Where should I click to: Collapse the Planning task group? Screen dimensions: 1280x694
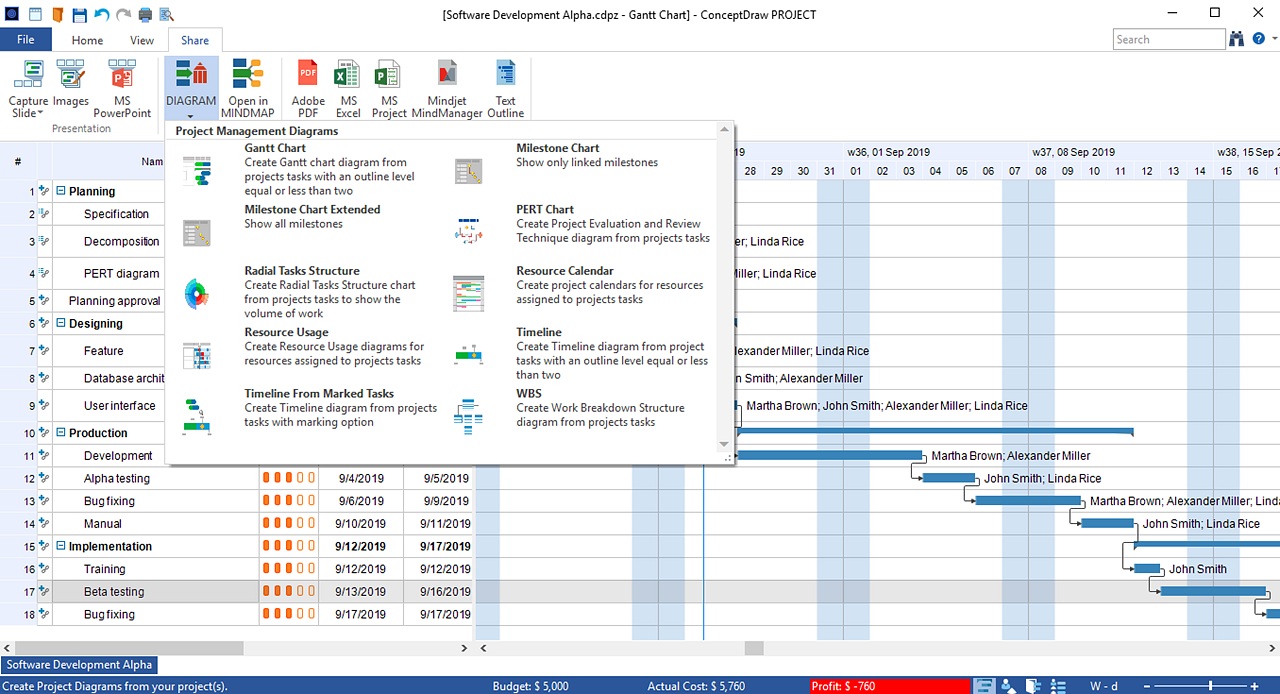coord(61,191)
